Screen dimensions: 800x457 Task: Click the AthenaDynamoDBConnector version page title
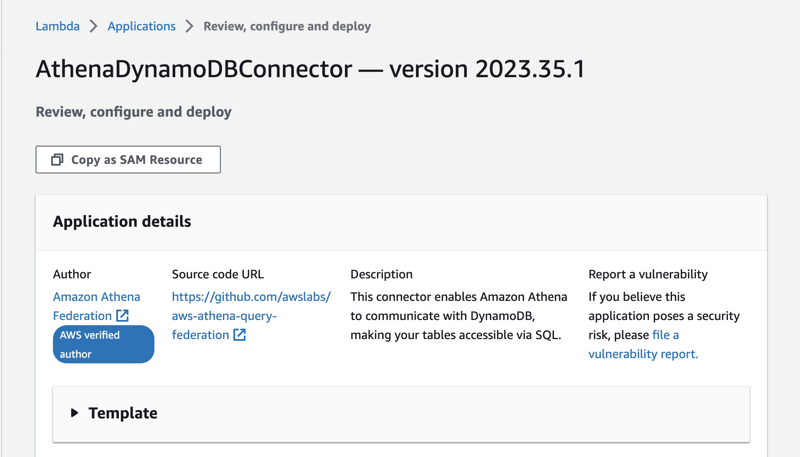(x=310, y=69)
